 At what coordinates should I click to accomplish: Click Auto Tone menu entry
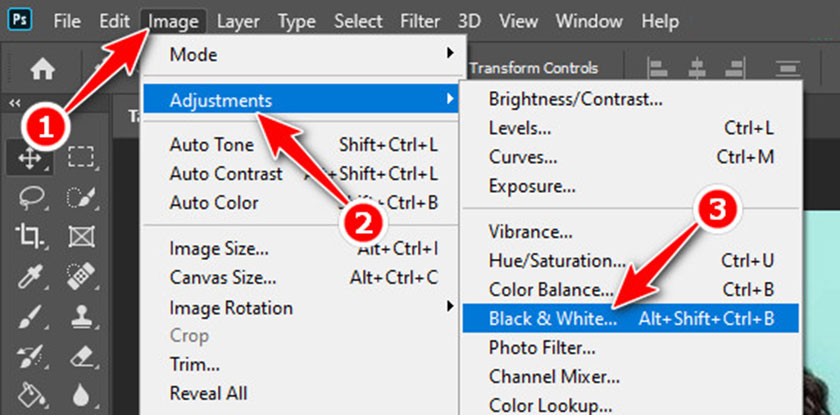(302, 145)
